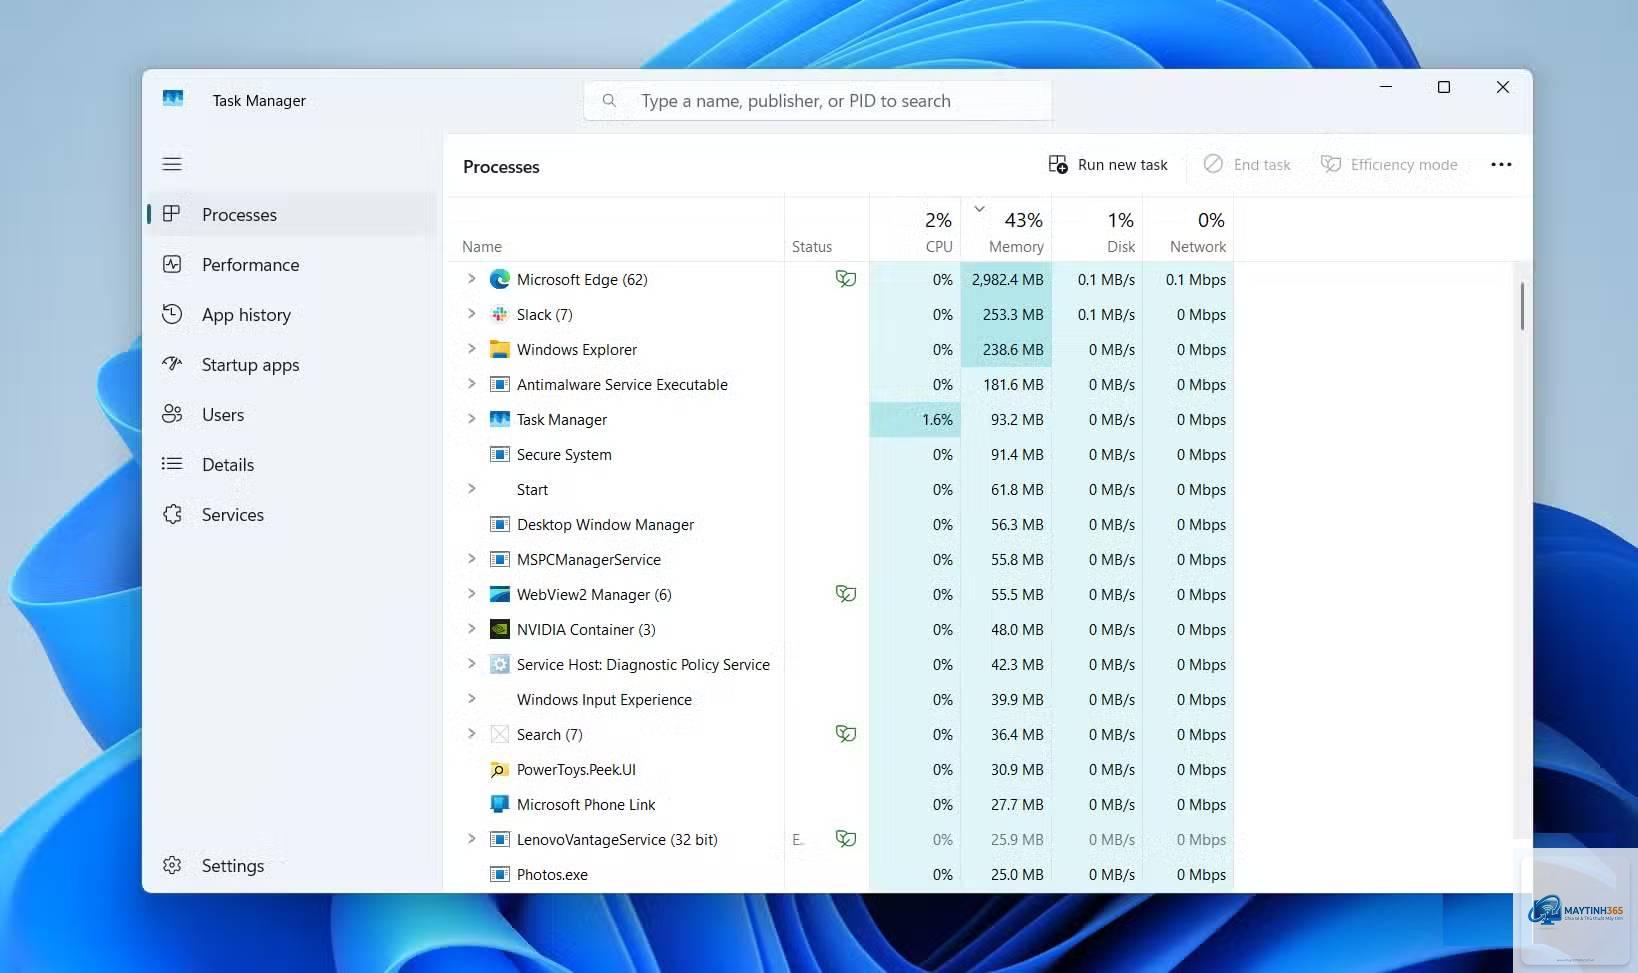Click the PowerToys.Peek.UI icon

499,769
